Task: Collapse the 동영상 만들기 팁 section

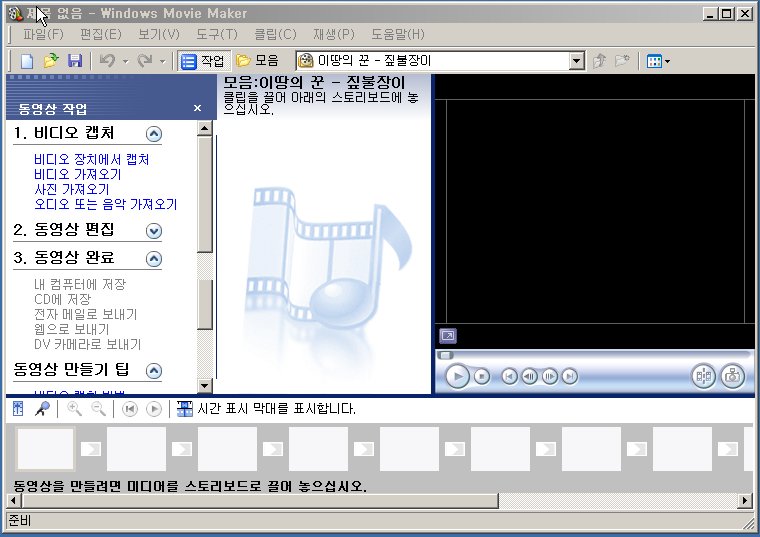Action: click(154, 371)
